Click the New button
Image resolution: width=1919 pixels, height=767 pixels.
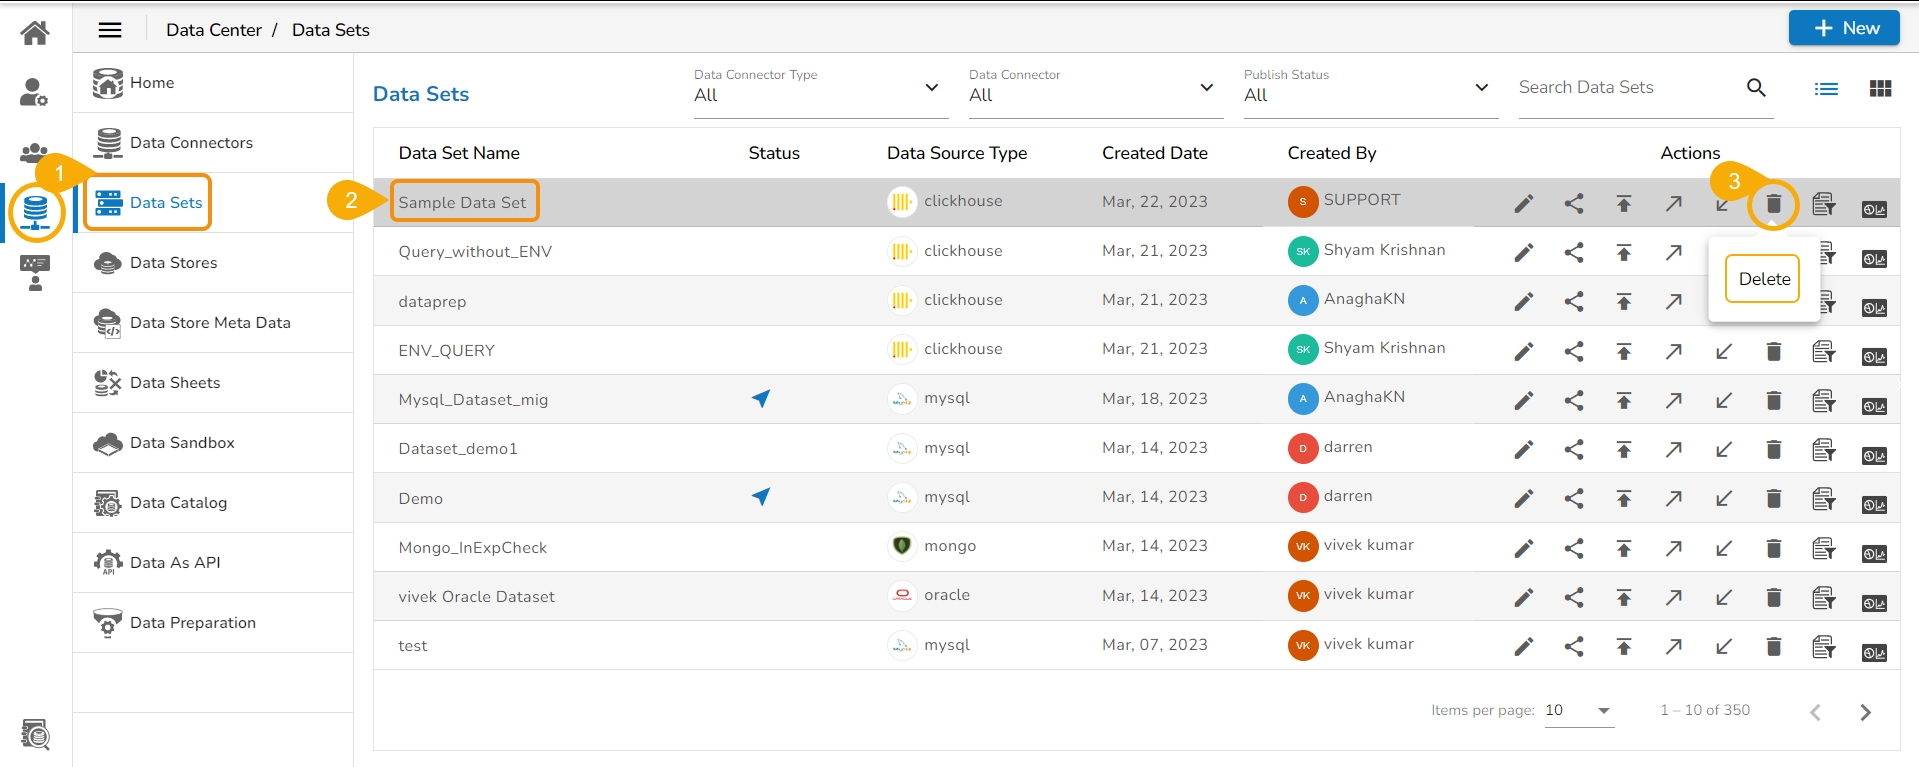tap(1844, 28)
